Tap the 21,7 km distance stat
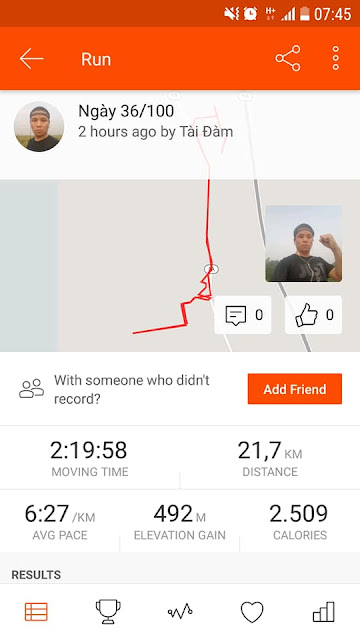The image size is (360, 640). pyautogui.click(x=270, y=459)
